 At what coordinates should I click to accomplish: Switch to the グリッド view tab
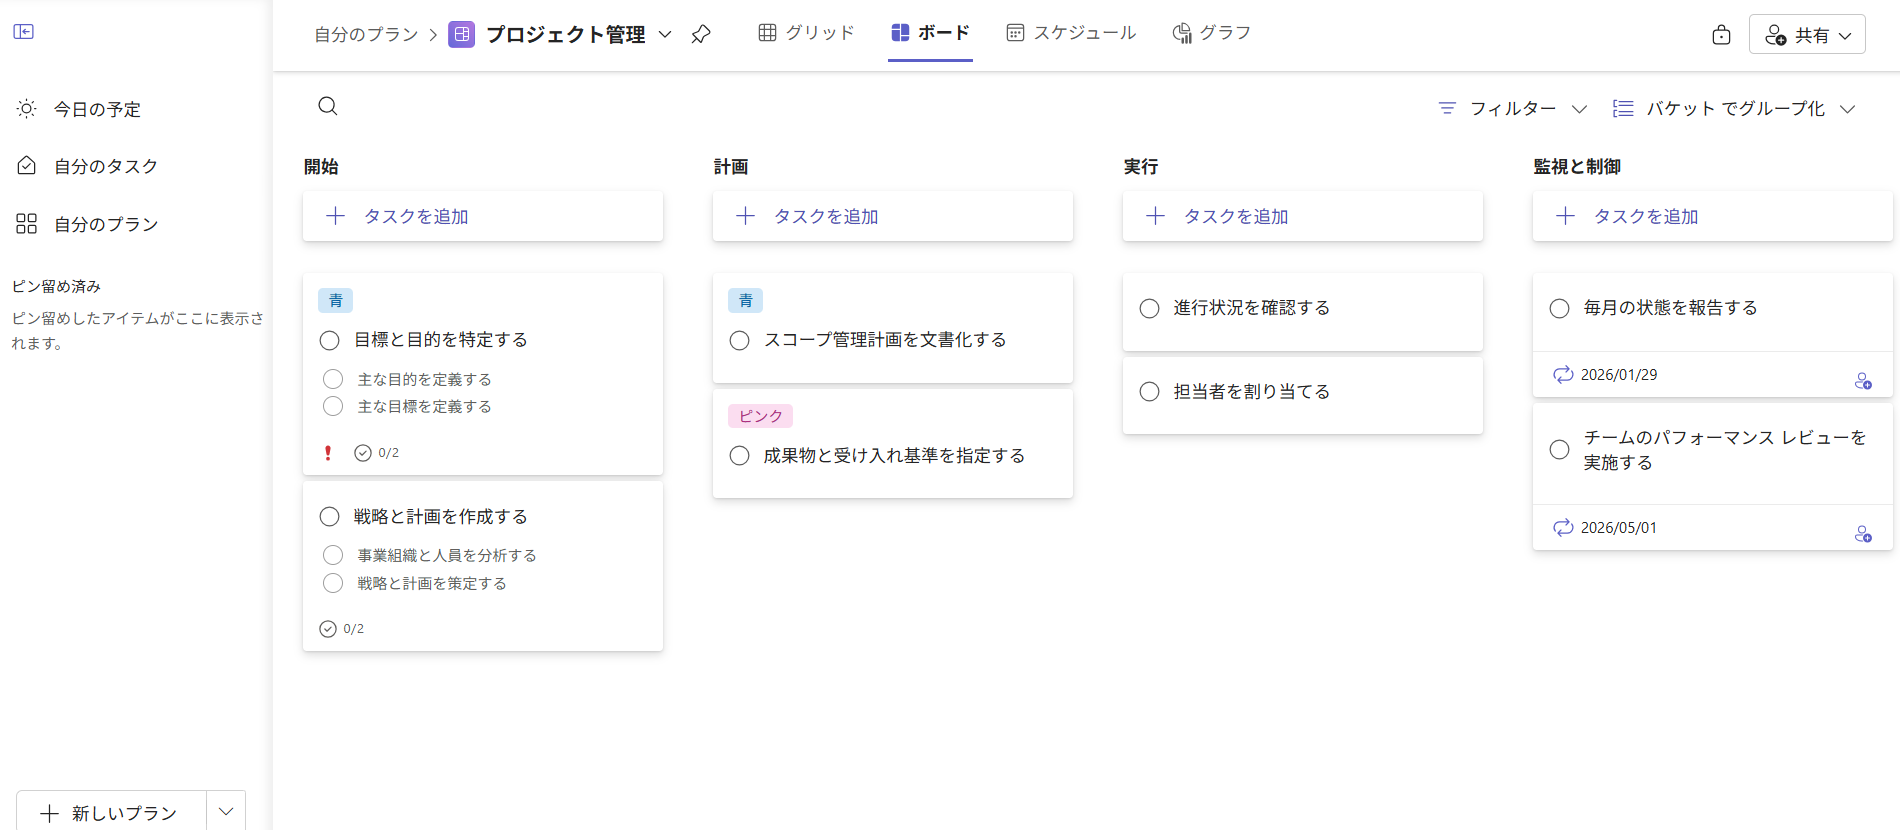[806, 33]
